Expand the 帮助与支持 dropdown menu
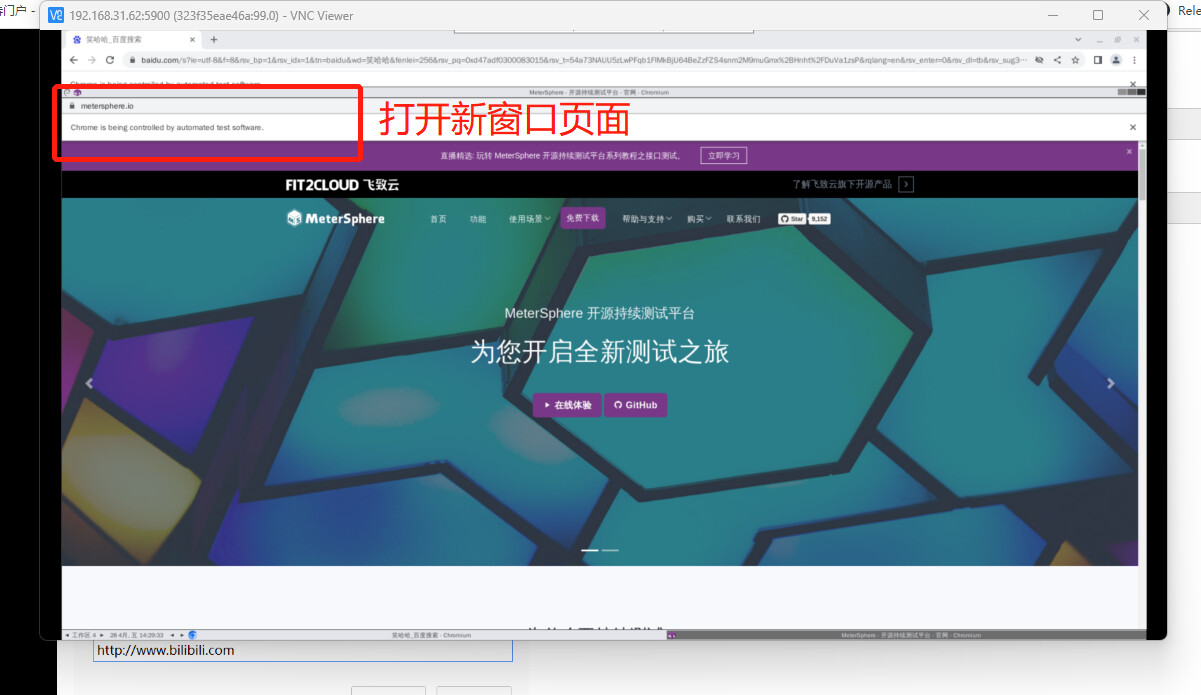The height and width of the screenshot is (695, 1201). point(647,219)
